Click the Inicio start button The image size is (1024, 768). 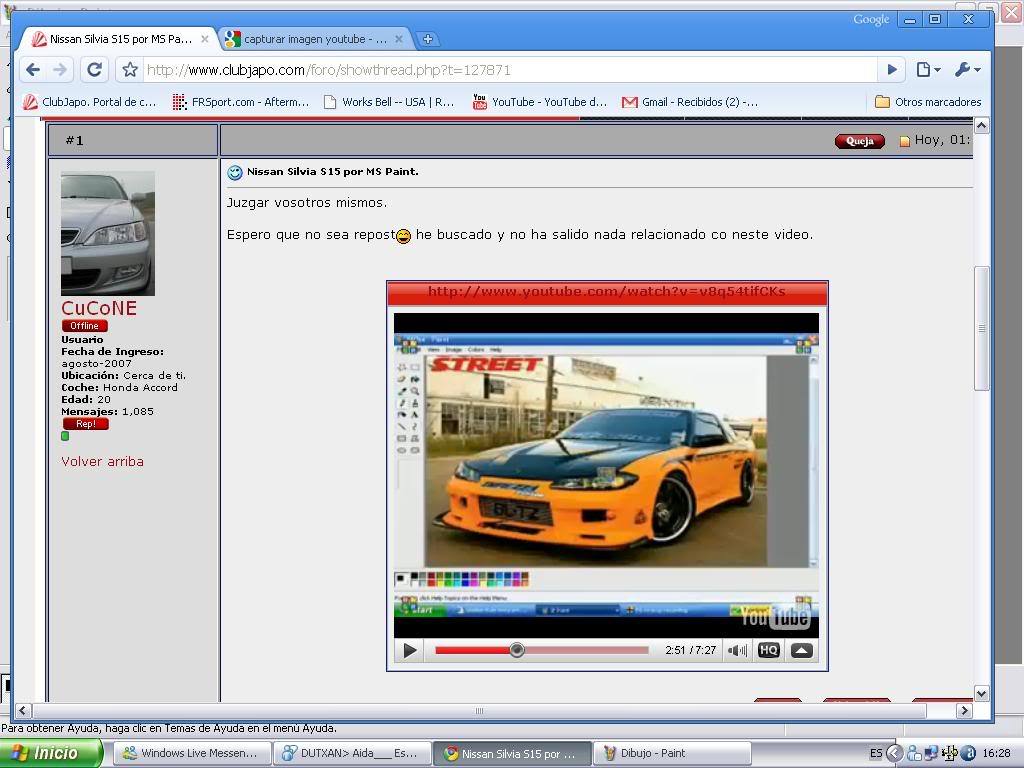[x=52, y=753]
